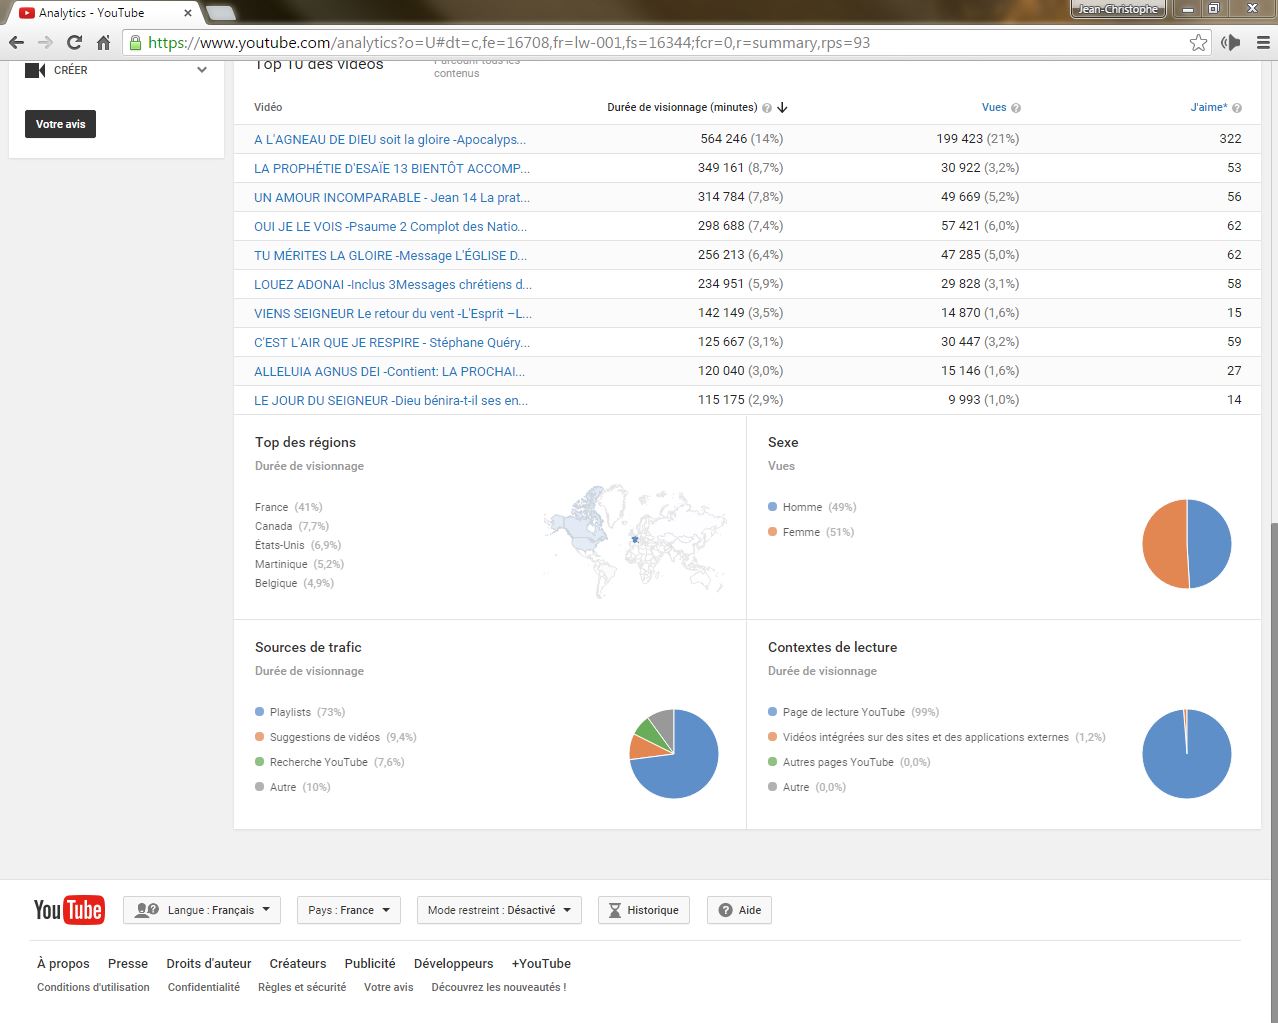Click the Homme/Femme pie chart
Image resolution: width=1278 pixels, height=1023 pixels.
(x=1187, y=544)
